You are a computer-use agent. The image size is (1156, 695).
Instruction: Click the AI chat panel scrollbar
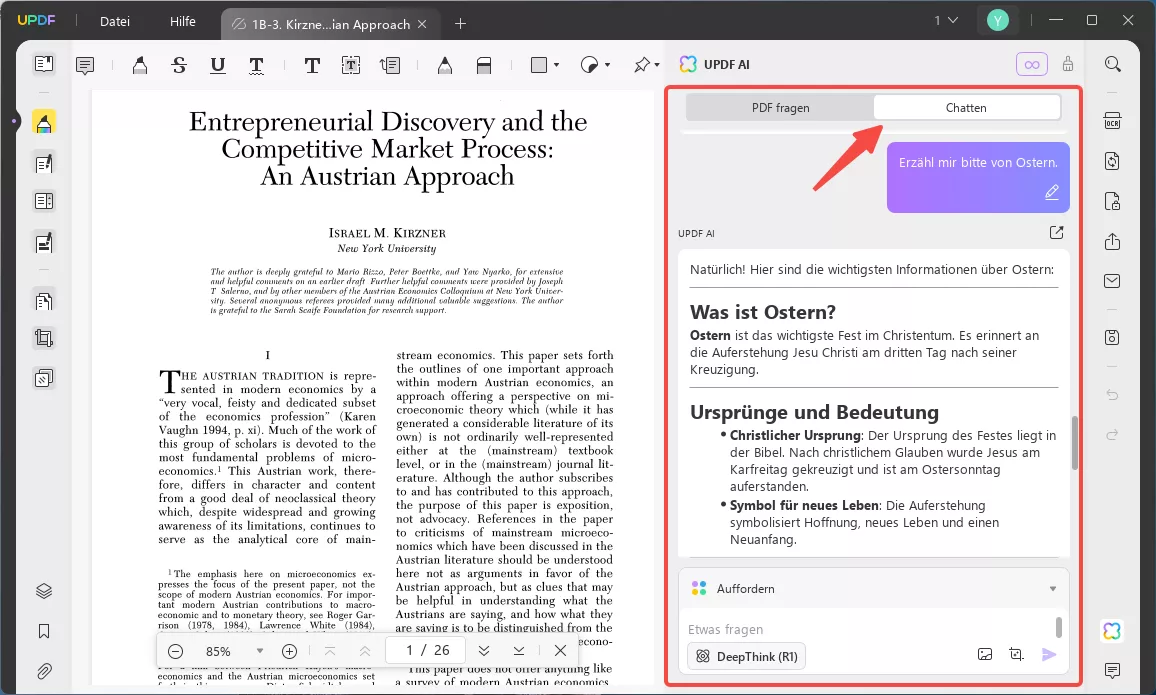click(1075, 442)
